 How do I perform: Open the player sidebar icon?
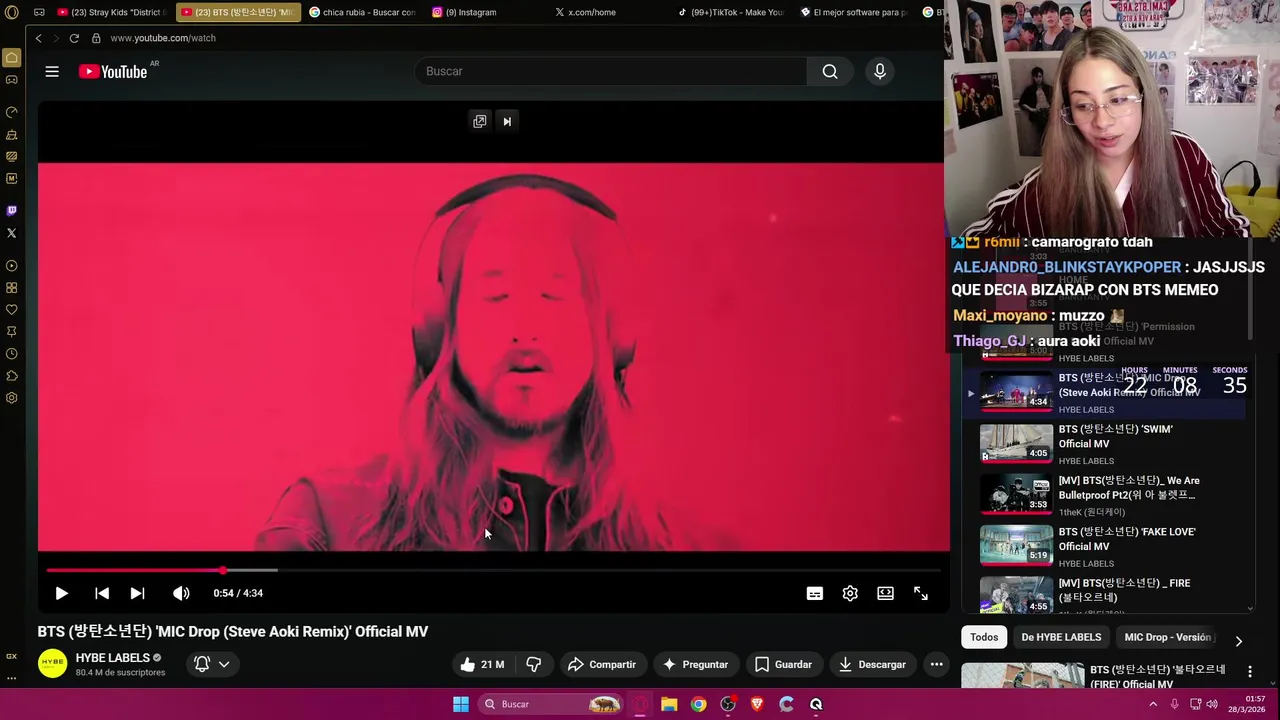coord(12,266)
